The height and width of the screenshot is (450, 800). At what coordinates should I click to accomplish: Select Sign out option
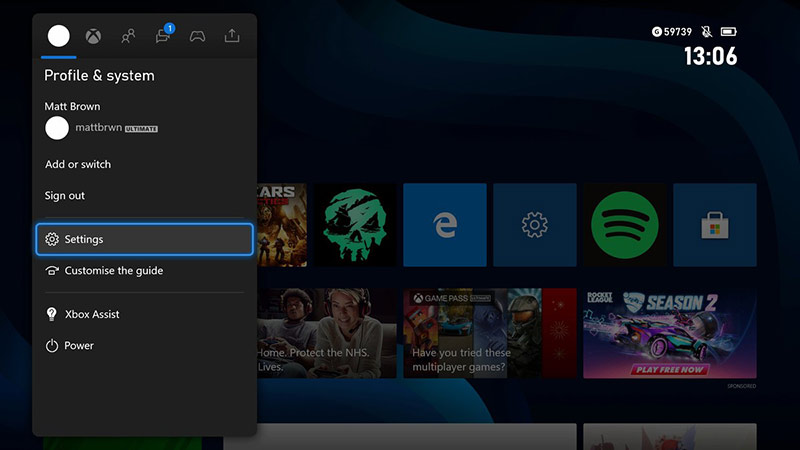click(65, 195)
